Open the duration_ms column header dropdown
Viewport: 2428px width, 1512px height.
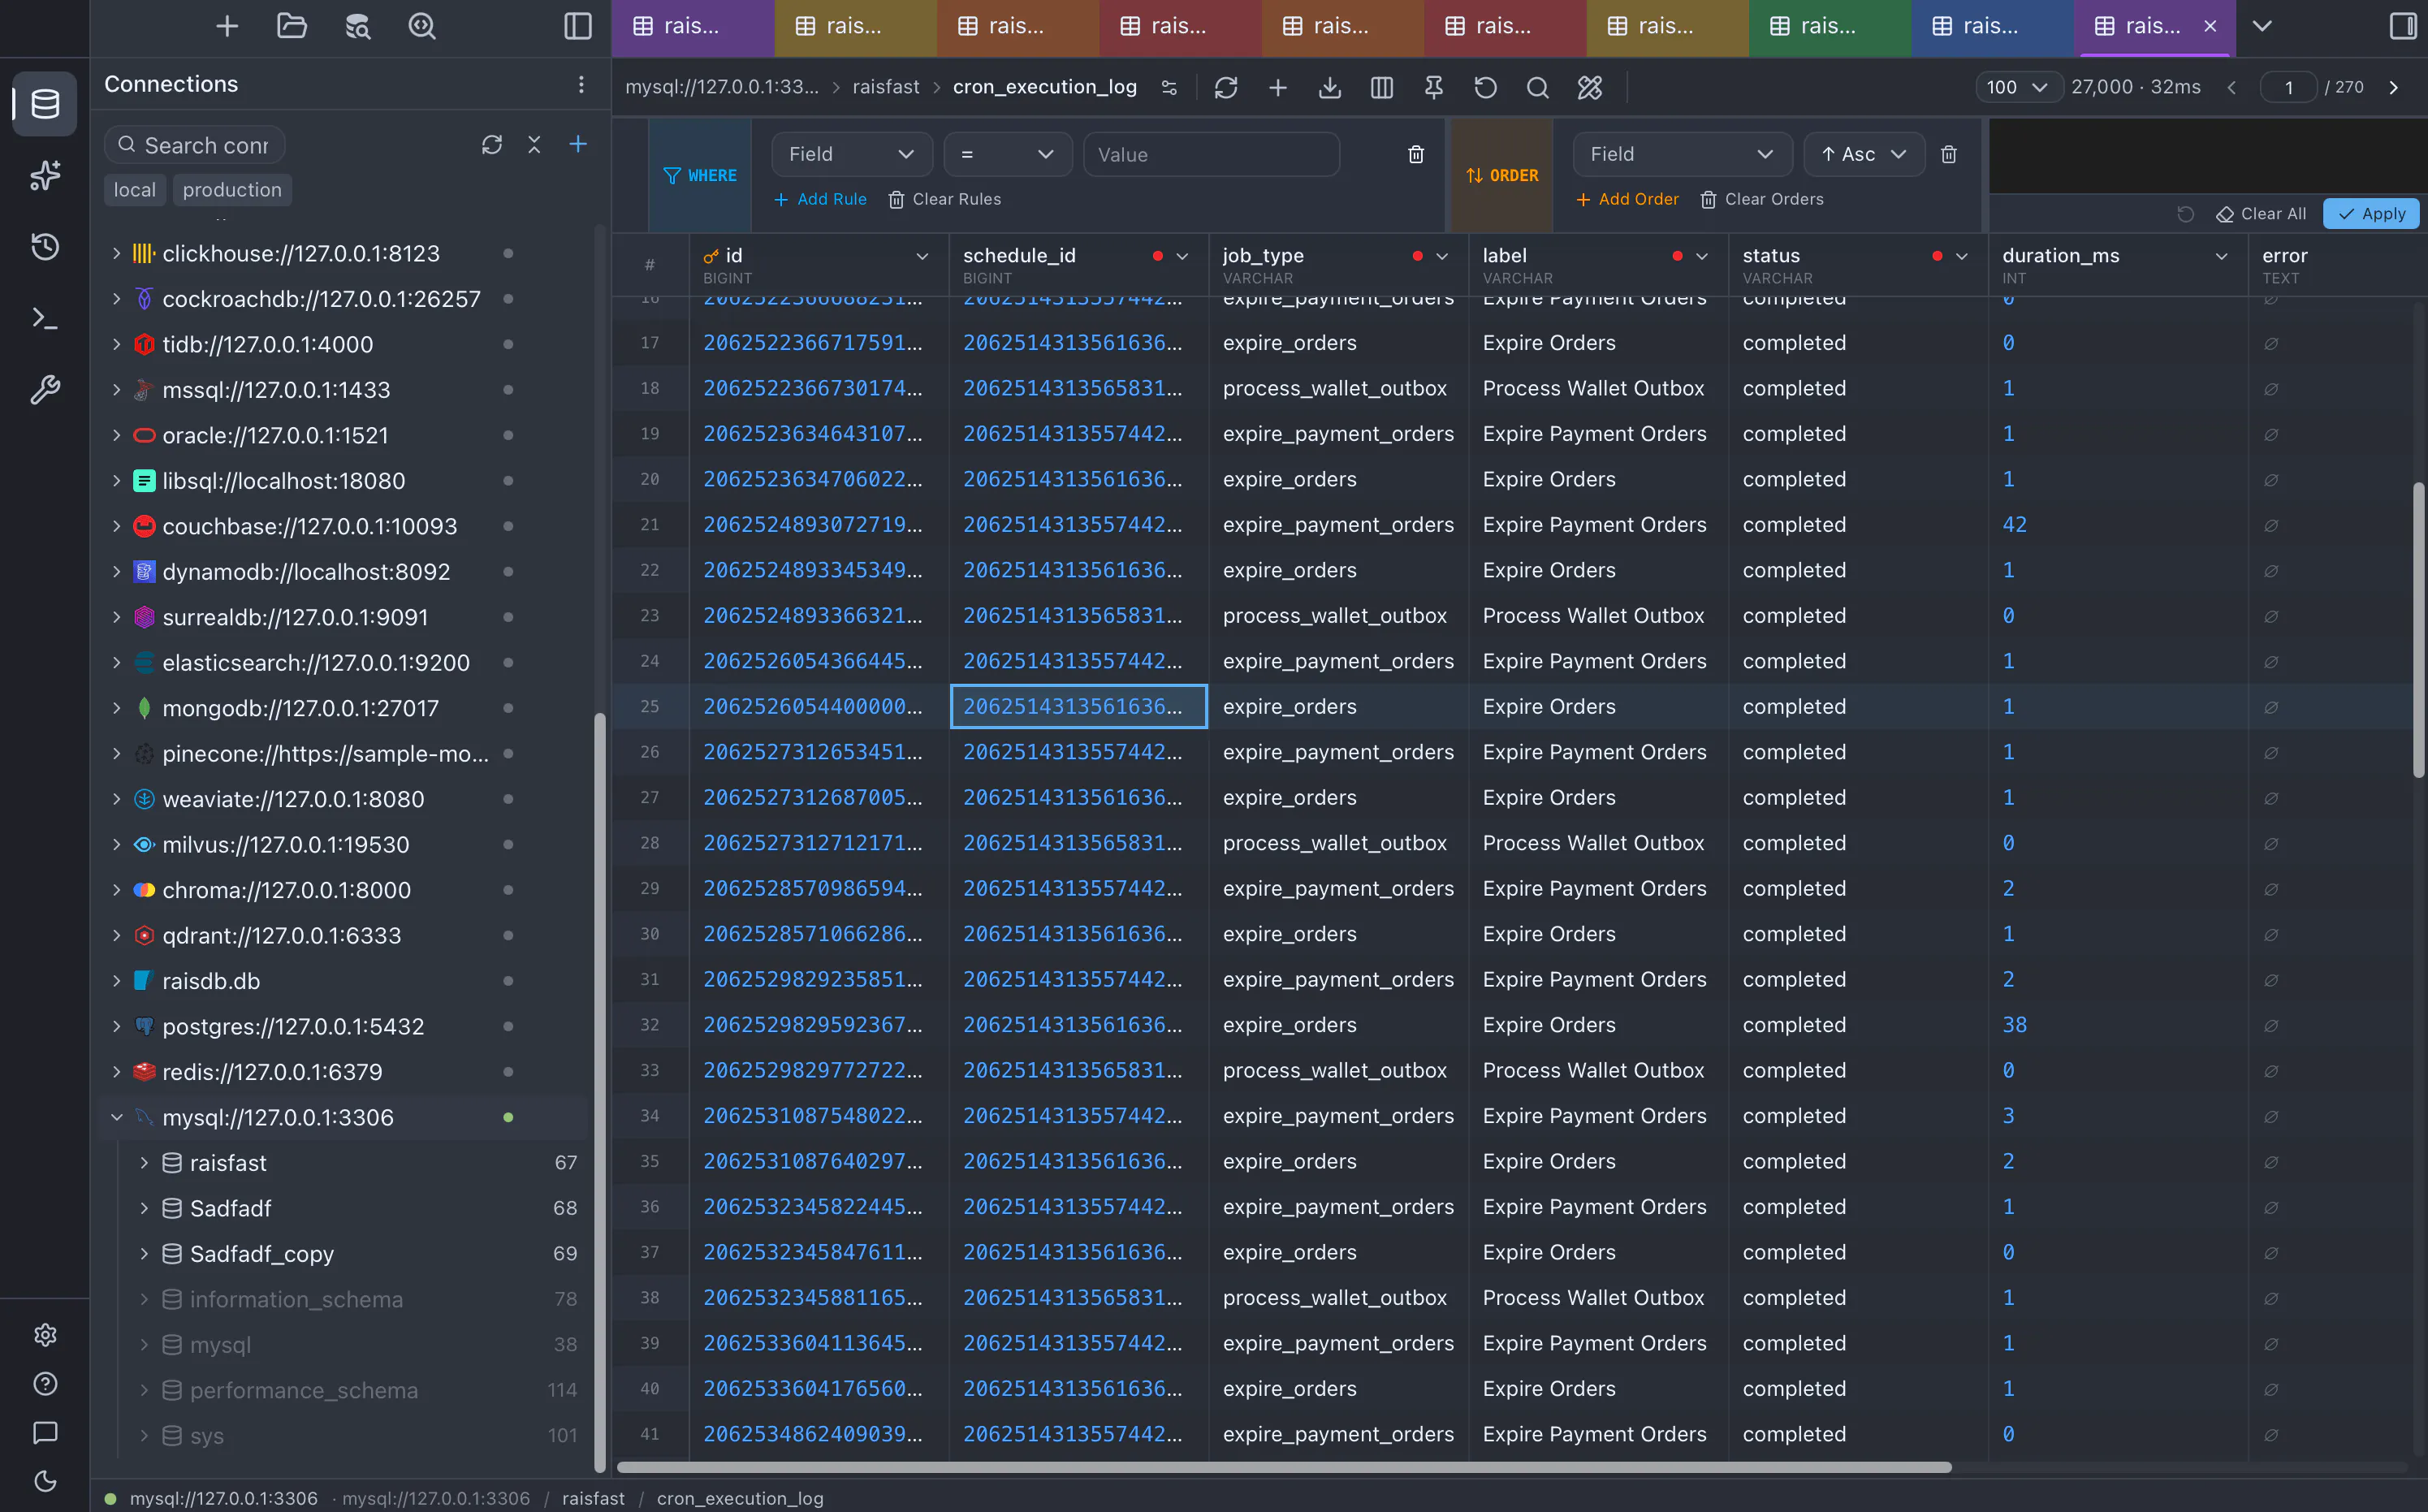[2222, 257]
